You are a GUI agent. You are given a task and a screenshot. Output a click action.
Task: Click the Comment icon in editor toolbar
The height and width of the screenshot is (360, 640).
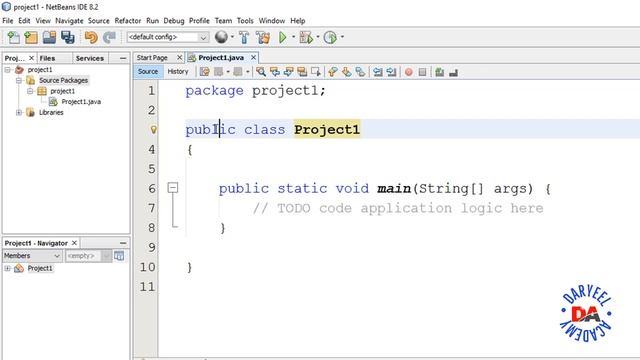[440, 72]
